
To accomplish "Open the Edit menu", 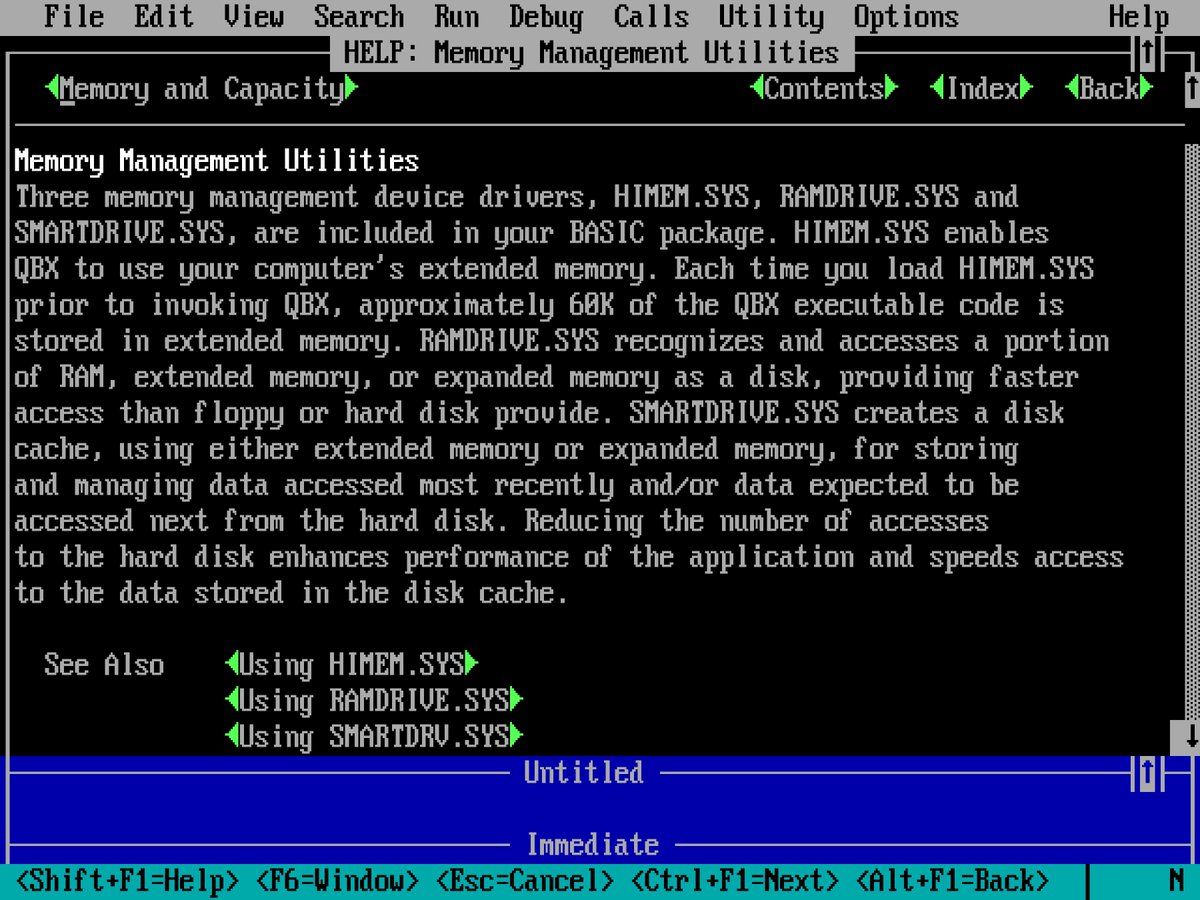I will pyautogui.click(x=164, y=17).
